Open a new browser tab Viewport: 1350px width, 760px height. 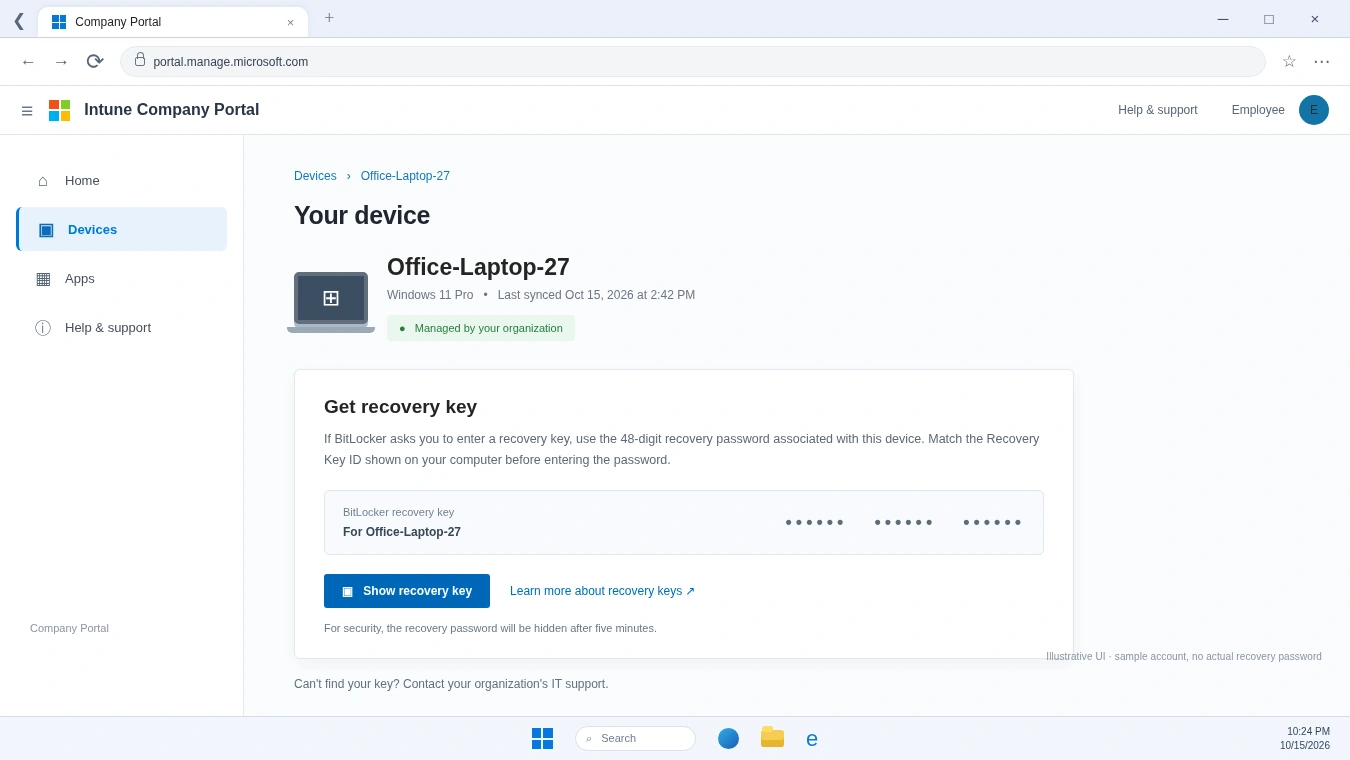[329, 18]
